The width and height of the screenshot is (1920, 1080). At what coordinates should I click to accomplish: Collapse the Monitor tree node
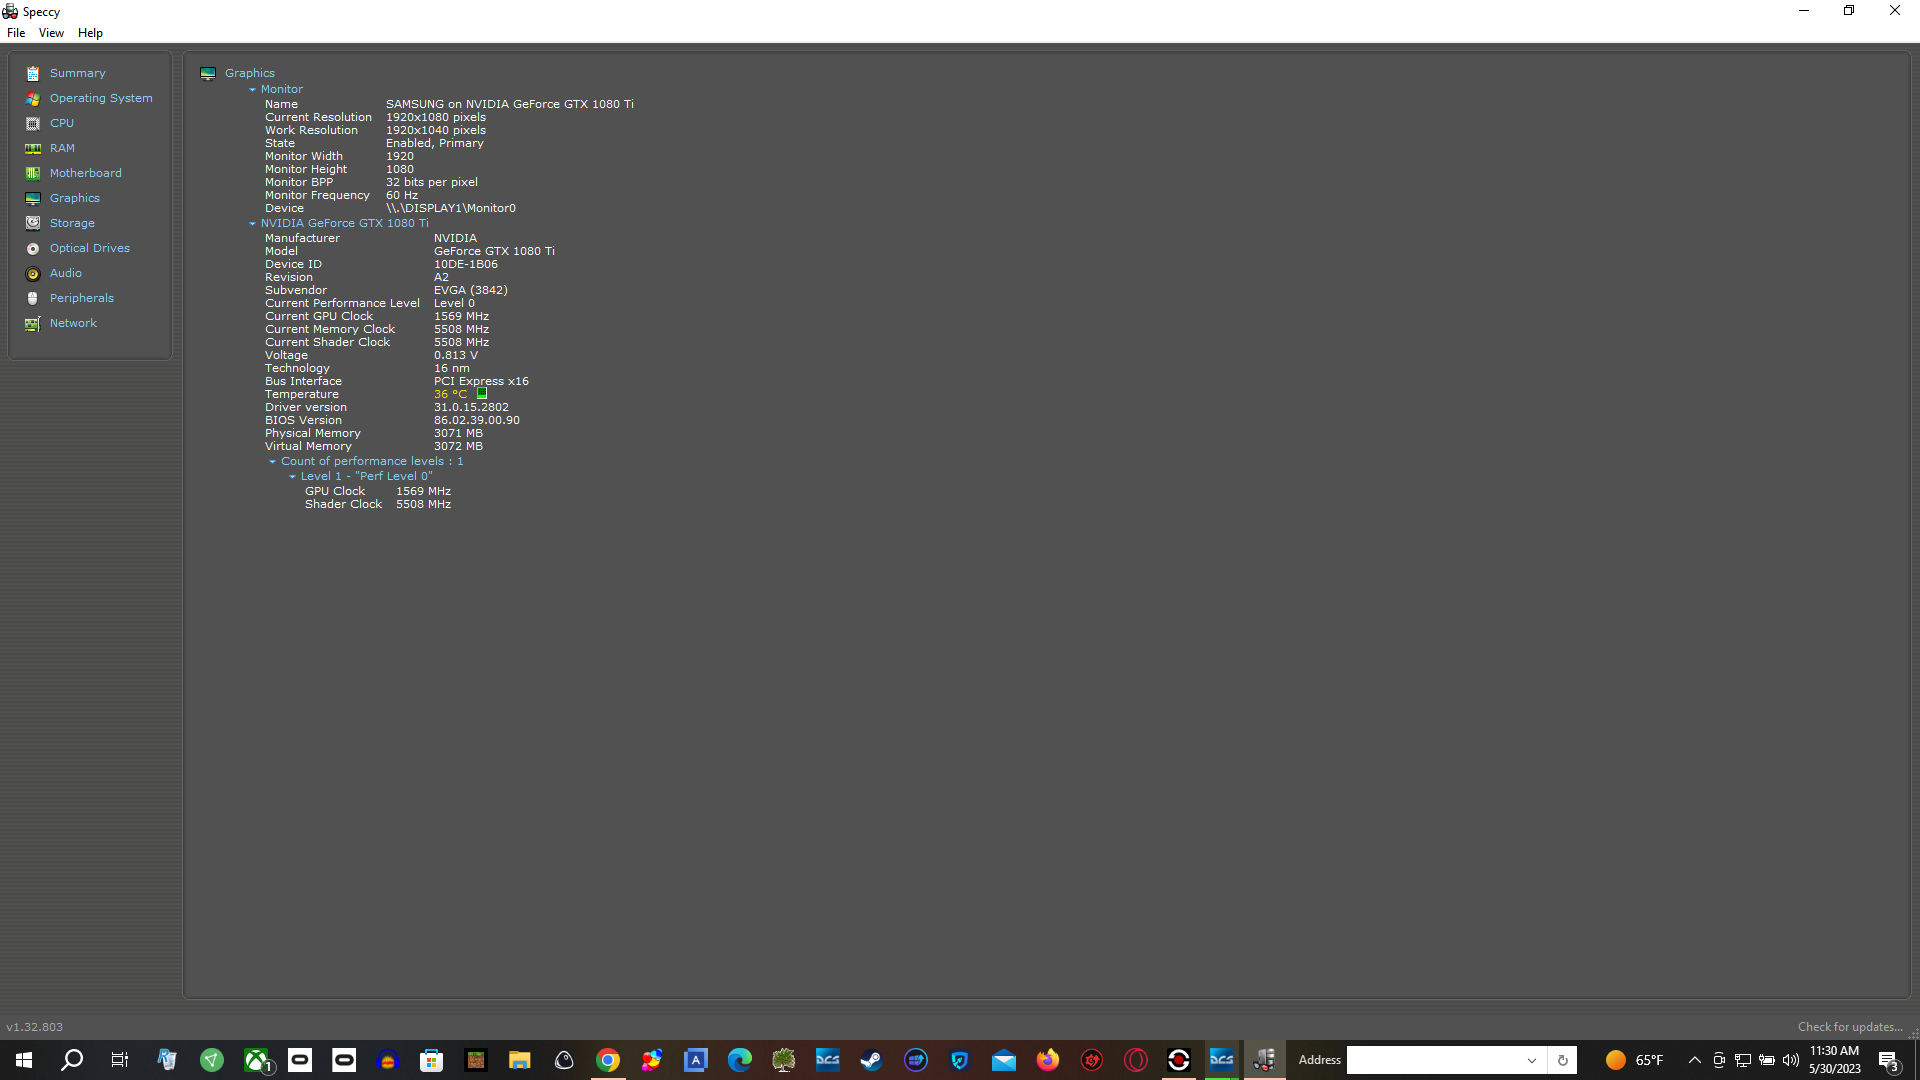[x=252, y=90]
